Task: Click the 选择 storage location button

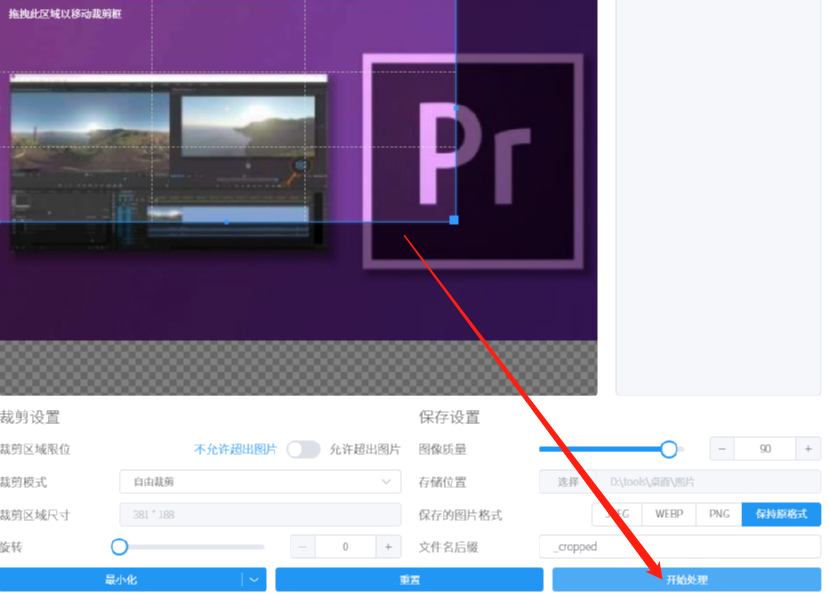Action: pyautogui.click(x=568, y=482)
